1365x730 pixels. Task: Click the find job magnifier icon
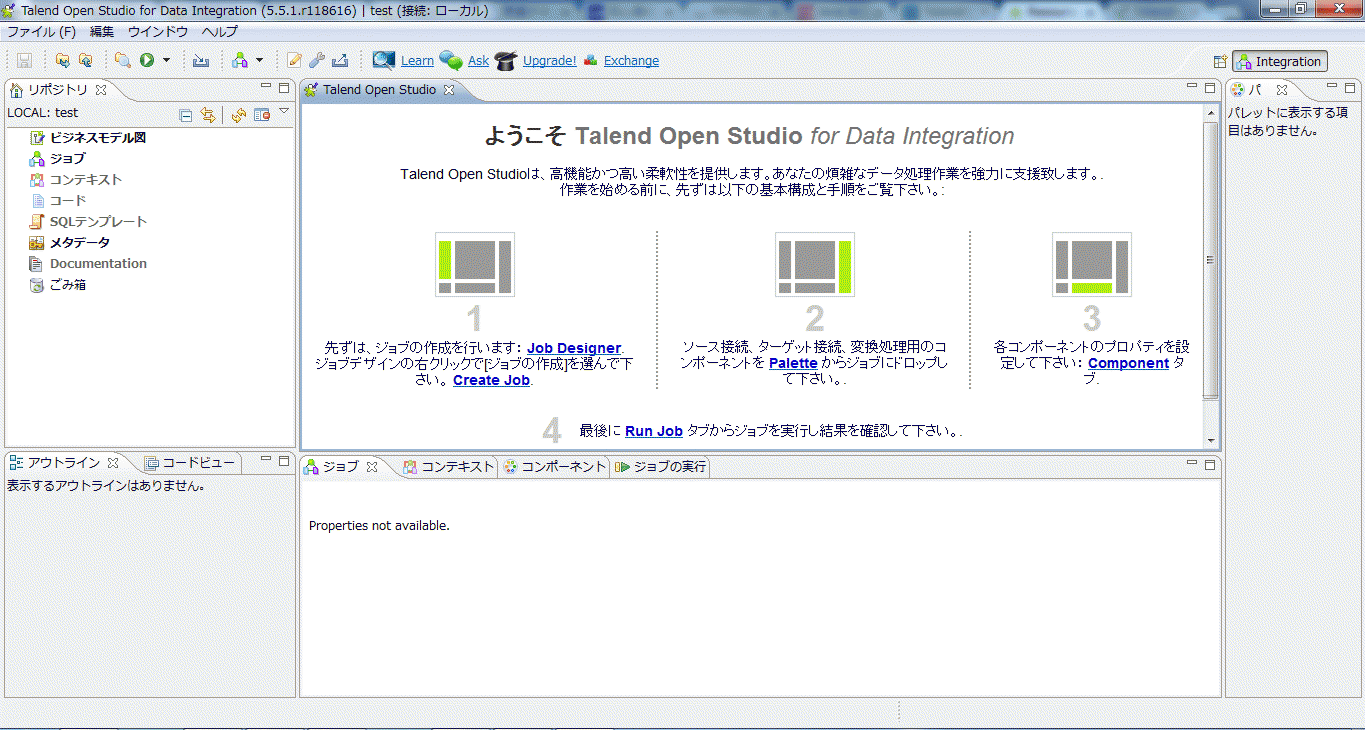click(123, 61)
